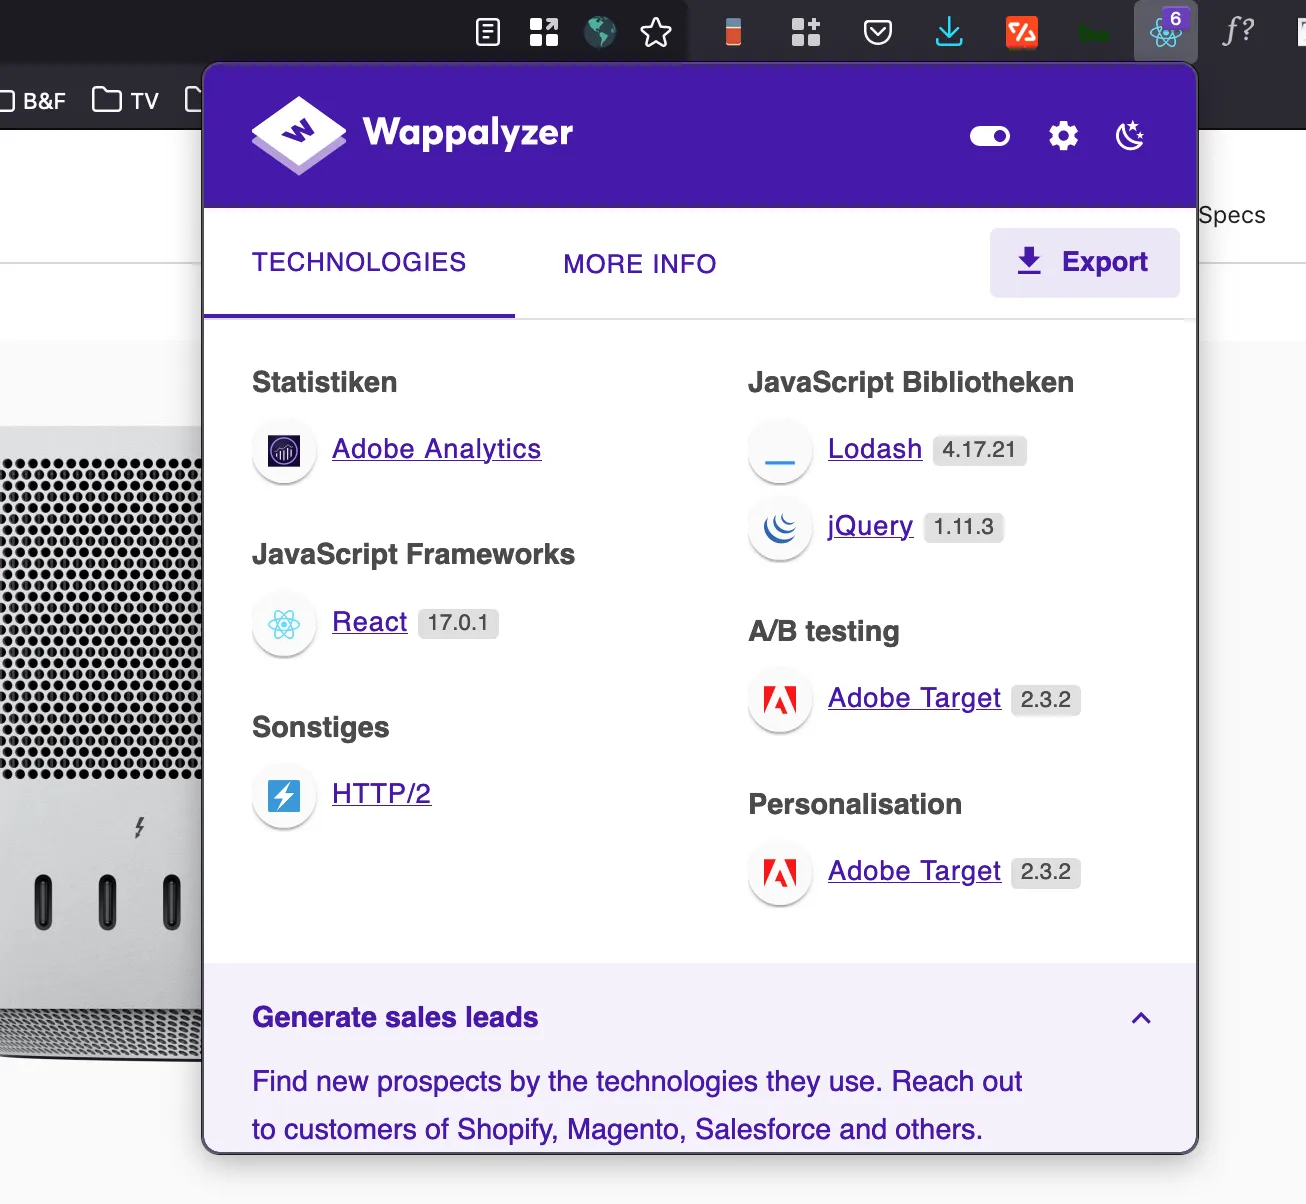Click the Personalisation category heading
Screen dimensions: 1306x1204
coord(855,804)
